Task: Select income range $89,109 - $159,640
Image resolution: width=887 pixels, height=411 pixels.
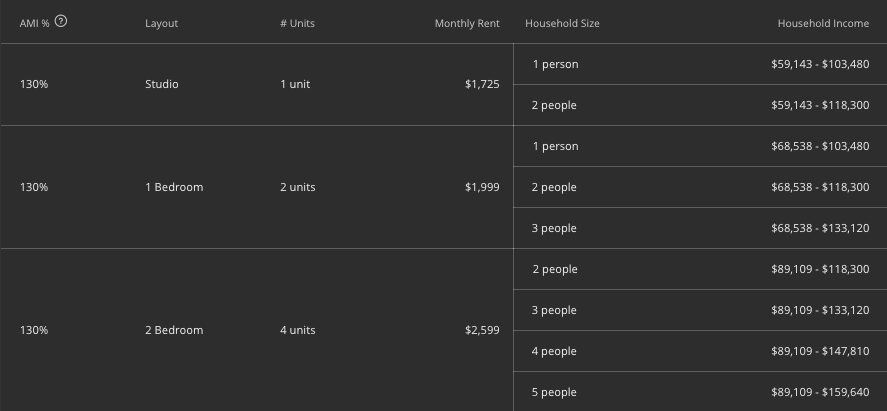Action: (820, 392)
